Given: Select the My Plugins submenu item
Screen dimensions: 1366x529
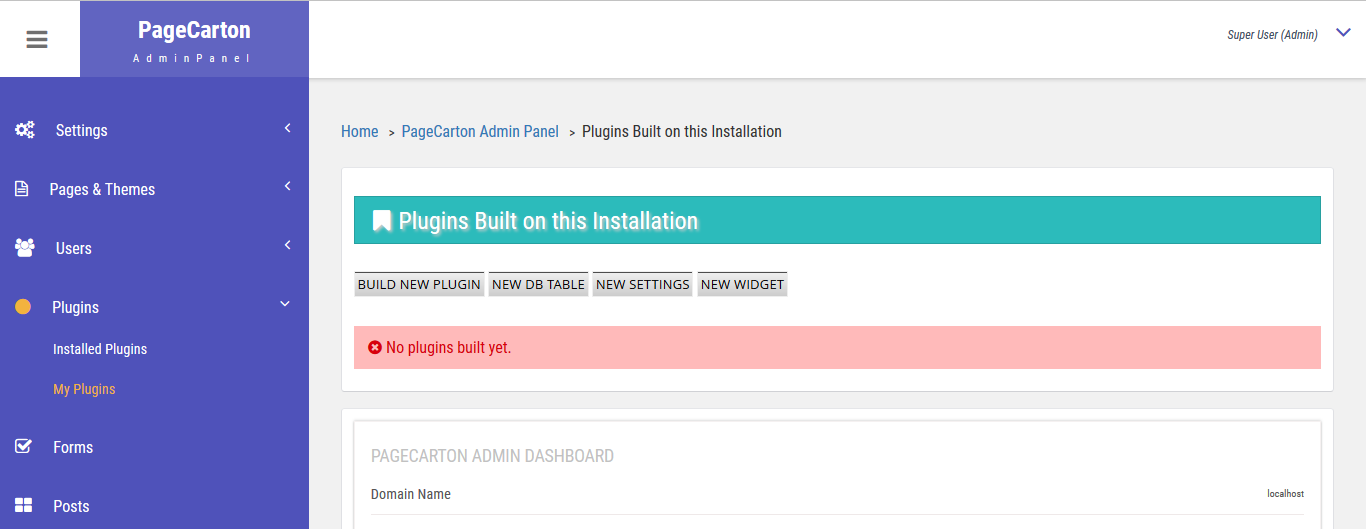Looking at the screenshot, I should click(84, 389).
